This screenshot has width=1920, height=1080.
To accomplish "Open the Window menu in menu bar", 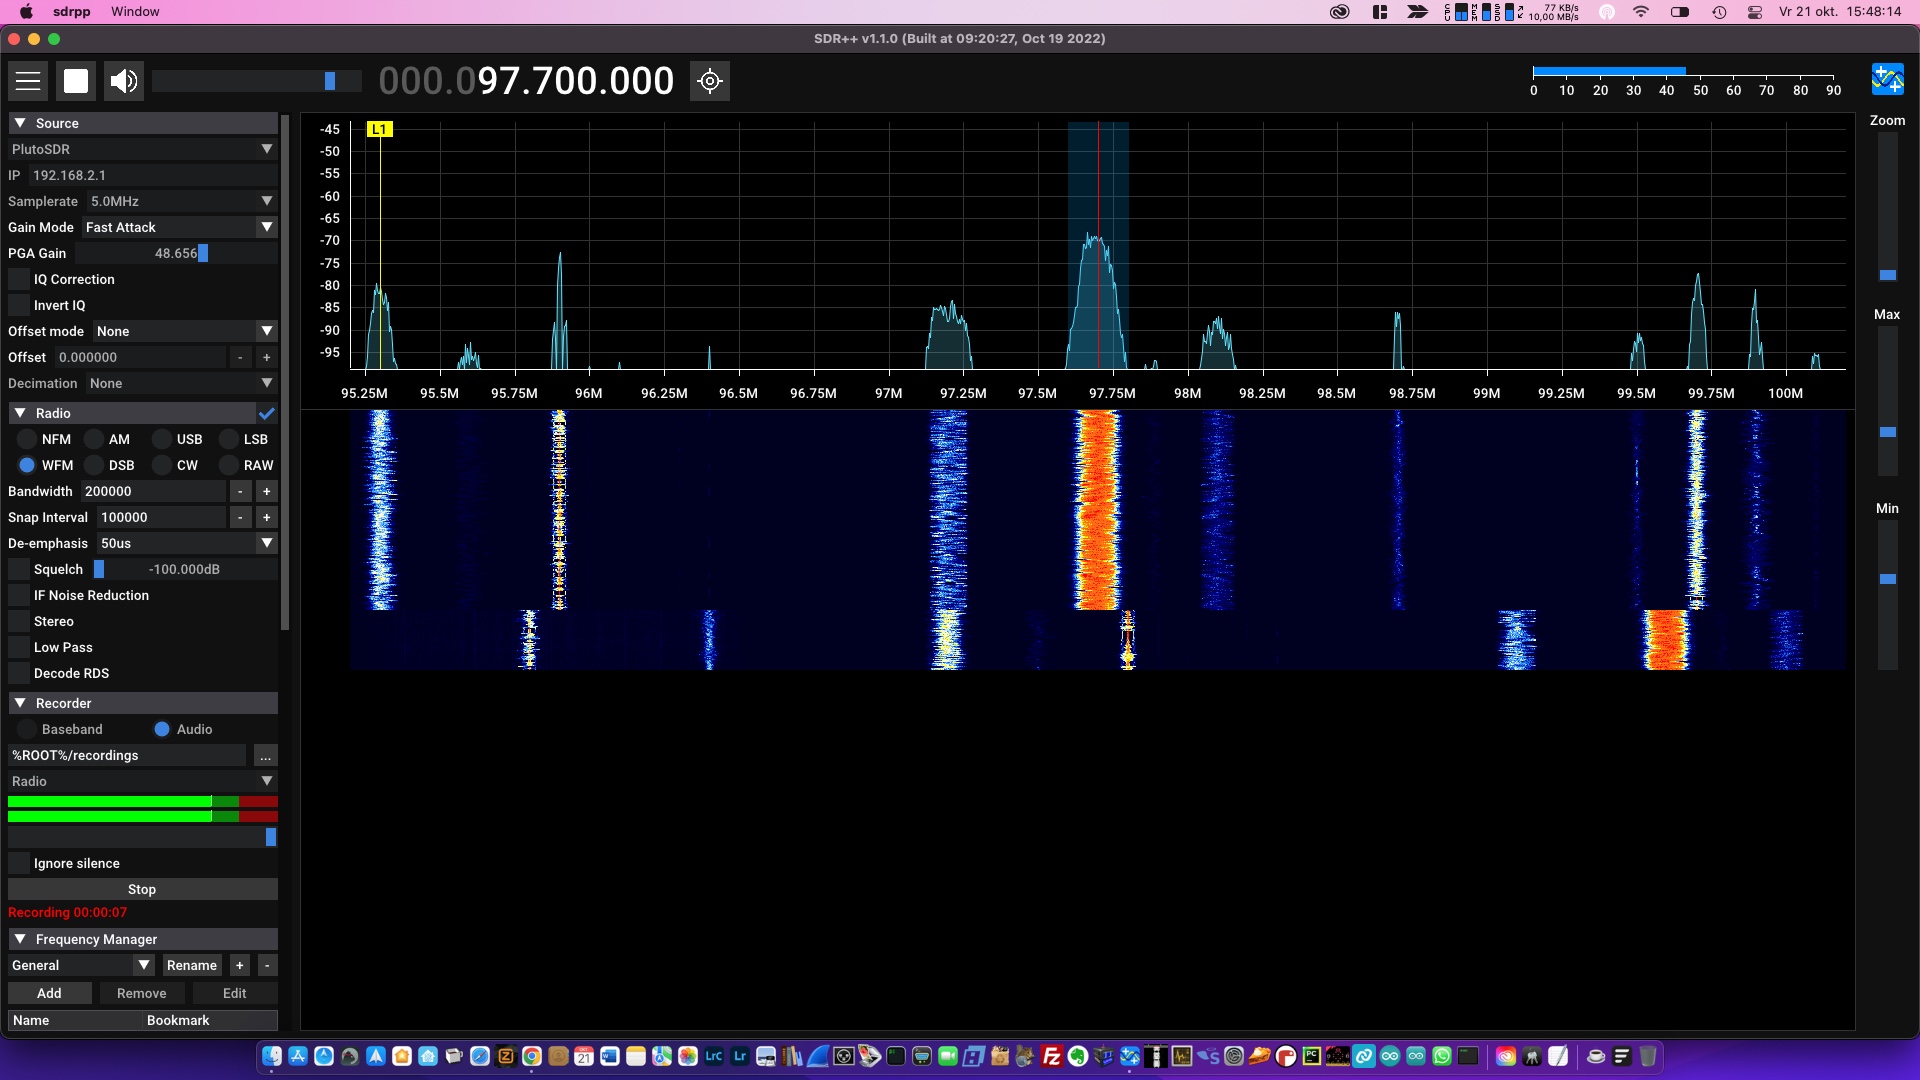I will 134,11.
